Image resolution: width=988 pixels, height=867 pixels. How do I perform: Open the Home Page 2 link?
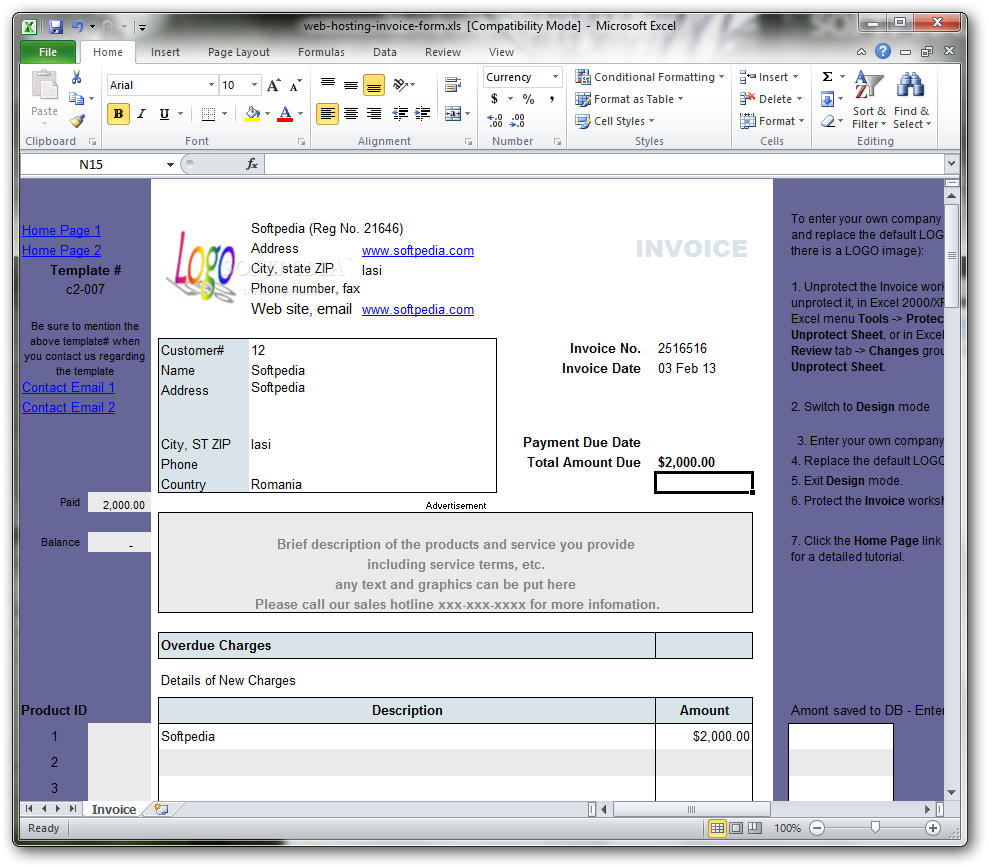coord(61,251)
